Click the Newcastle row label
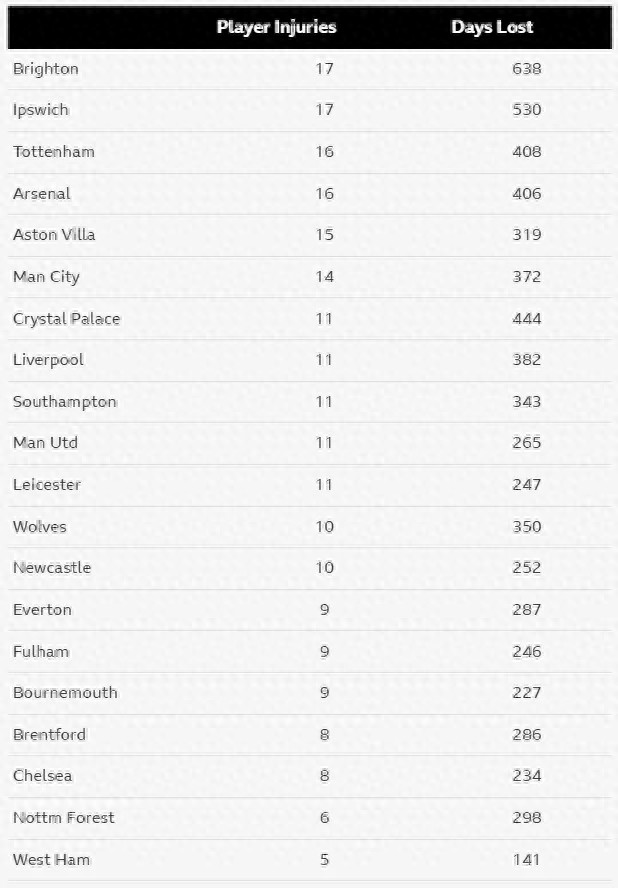The image size is (618, 888). point(52,568)
